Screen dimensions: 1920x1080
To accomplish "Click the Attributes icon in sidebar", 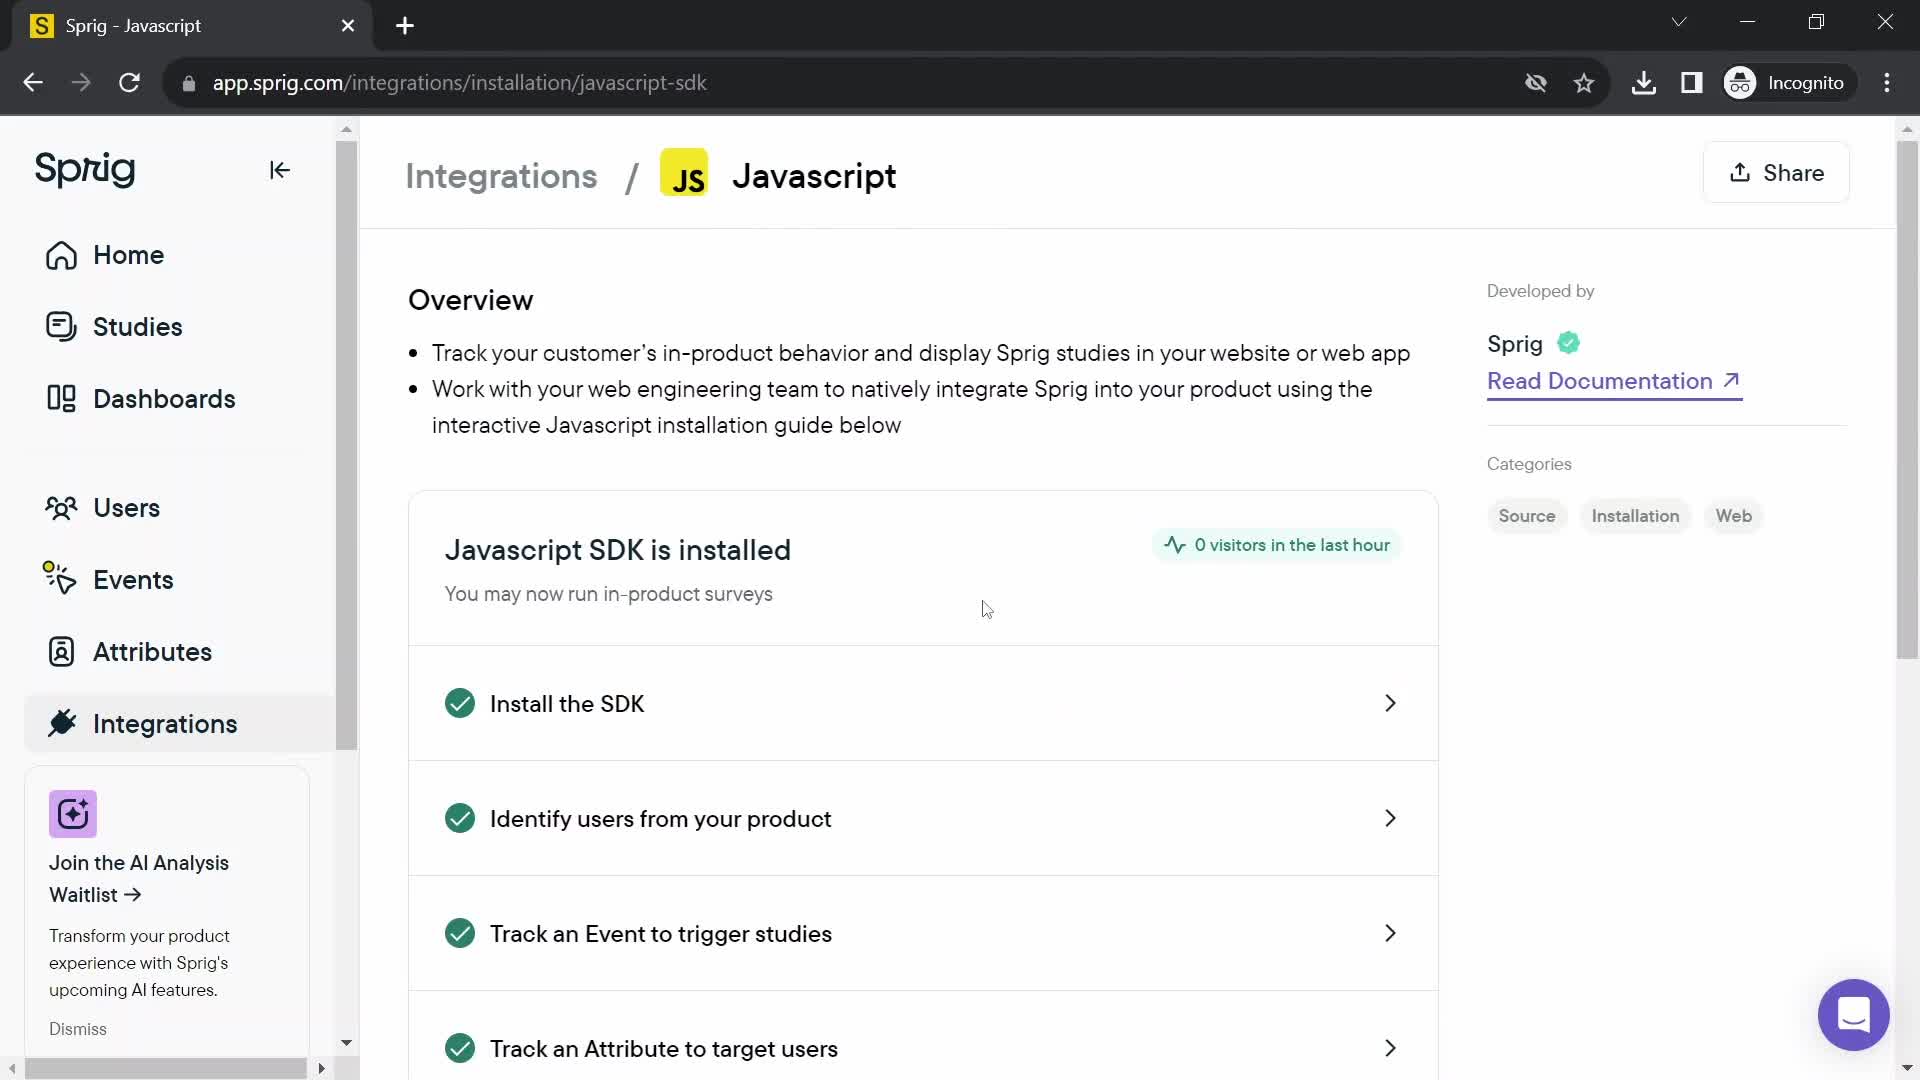I will [x=61, y=652].
